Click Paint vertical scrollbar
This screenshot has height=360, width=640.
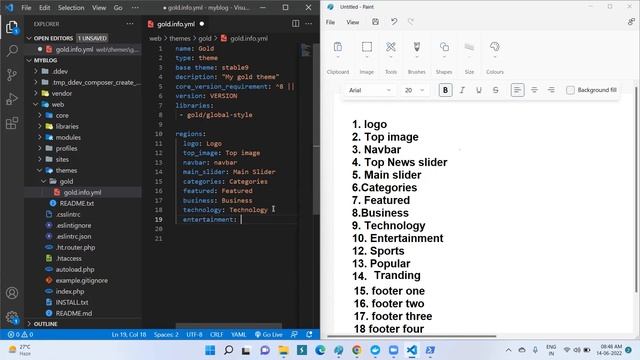[636, 189]
